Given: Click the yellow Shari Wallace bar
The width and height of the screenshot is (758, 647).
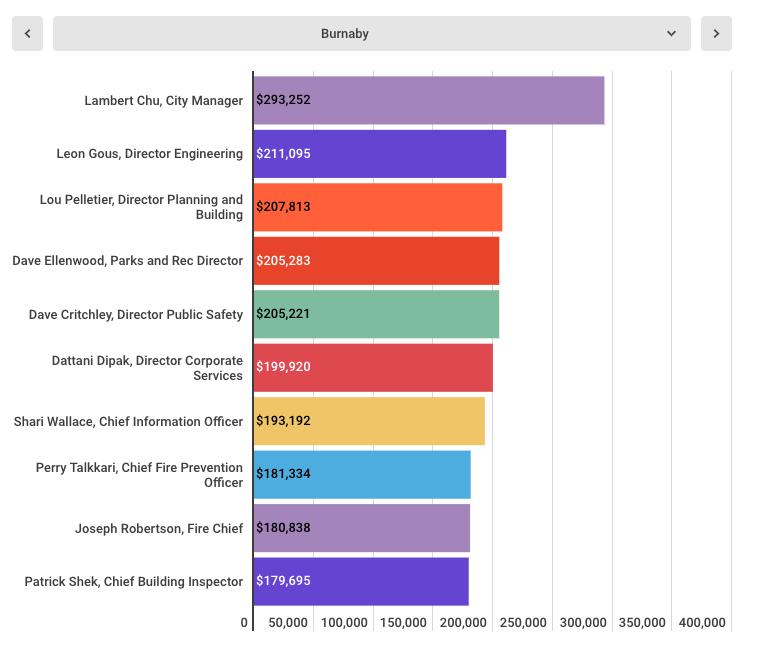Looking at the screenshot, I should (369, 421).
